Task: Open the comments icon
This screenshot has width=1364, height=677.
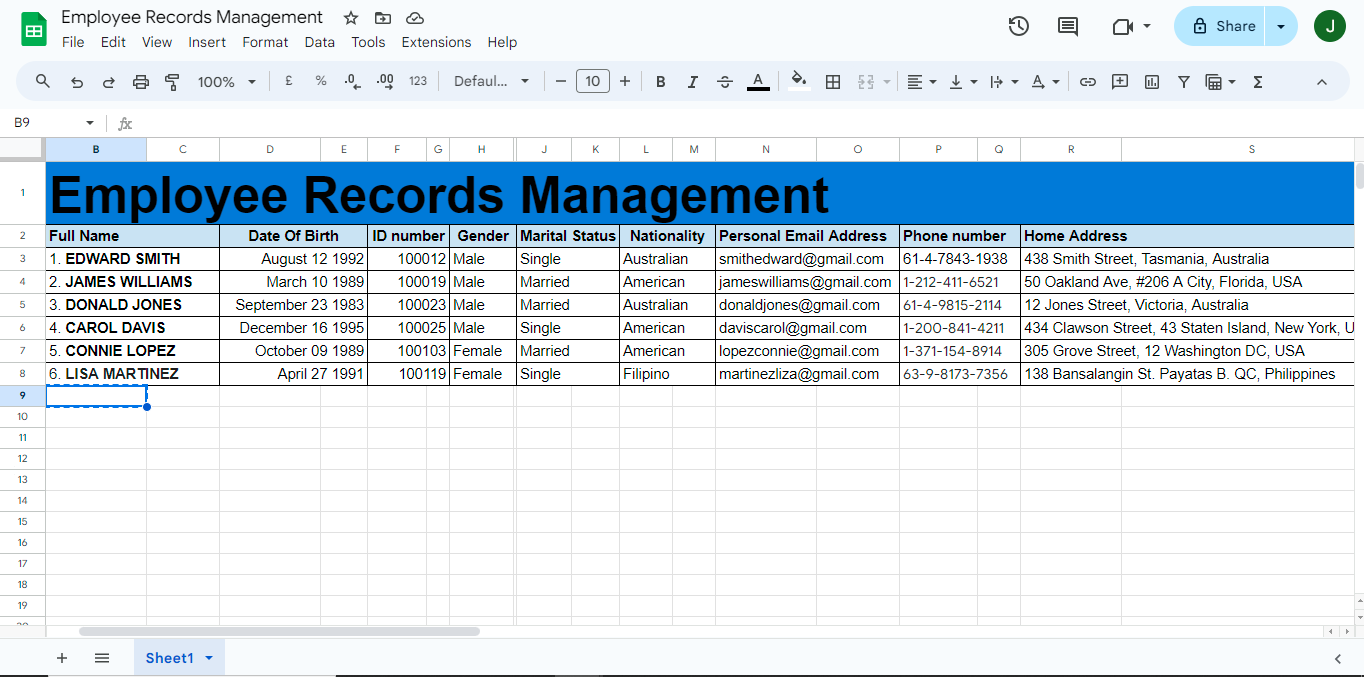Action: pos(1068,27)
